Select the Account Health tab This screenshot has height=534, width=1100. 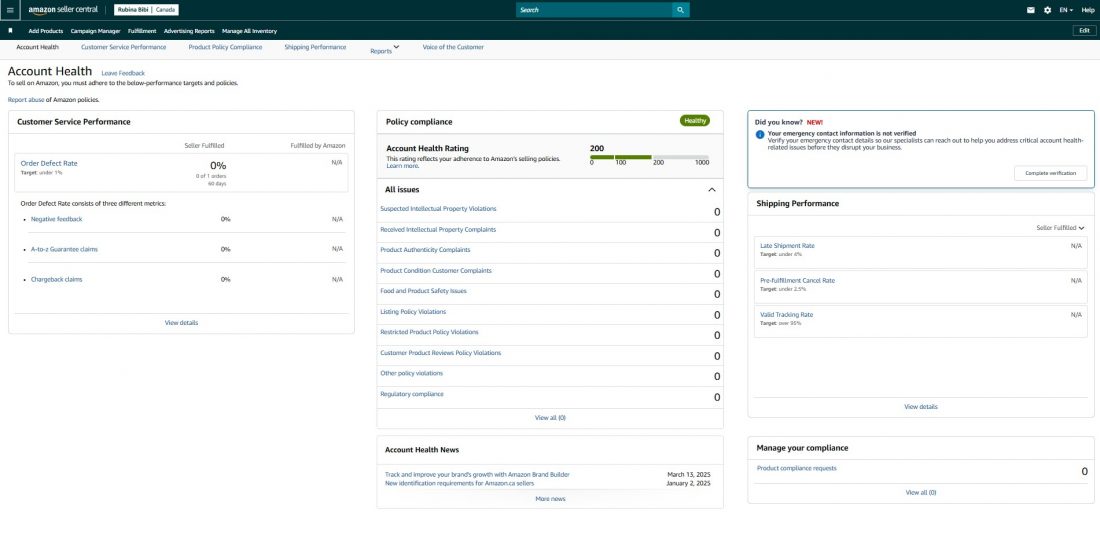(x=38, y=47)
